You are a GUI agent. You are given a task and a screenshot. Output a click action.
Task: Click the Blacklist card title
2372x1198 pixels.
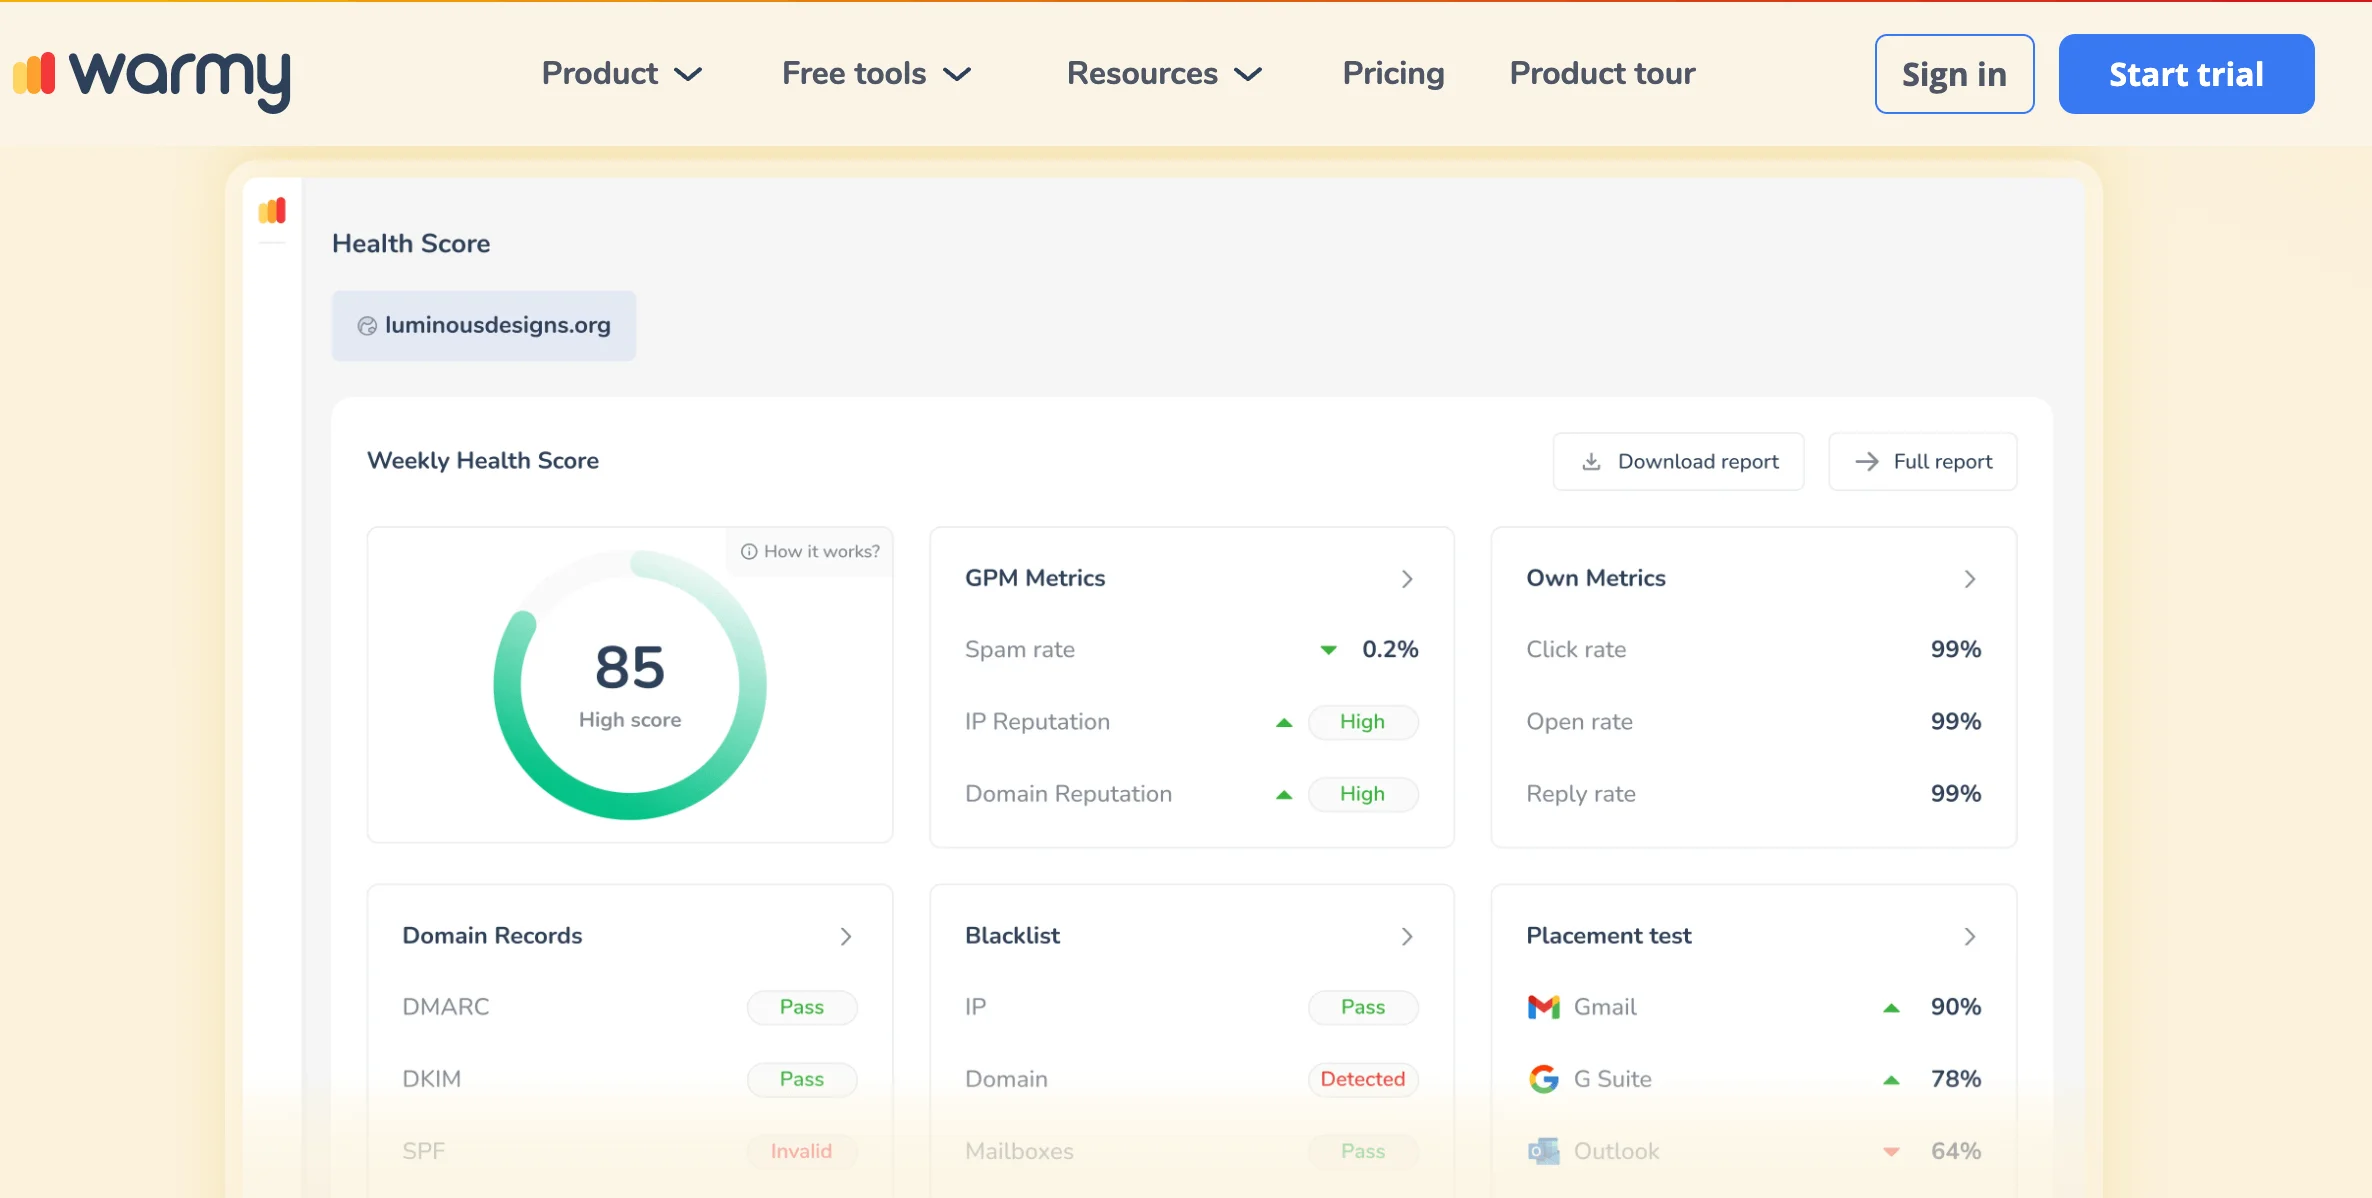point(1012,936)
